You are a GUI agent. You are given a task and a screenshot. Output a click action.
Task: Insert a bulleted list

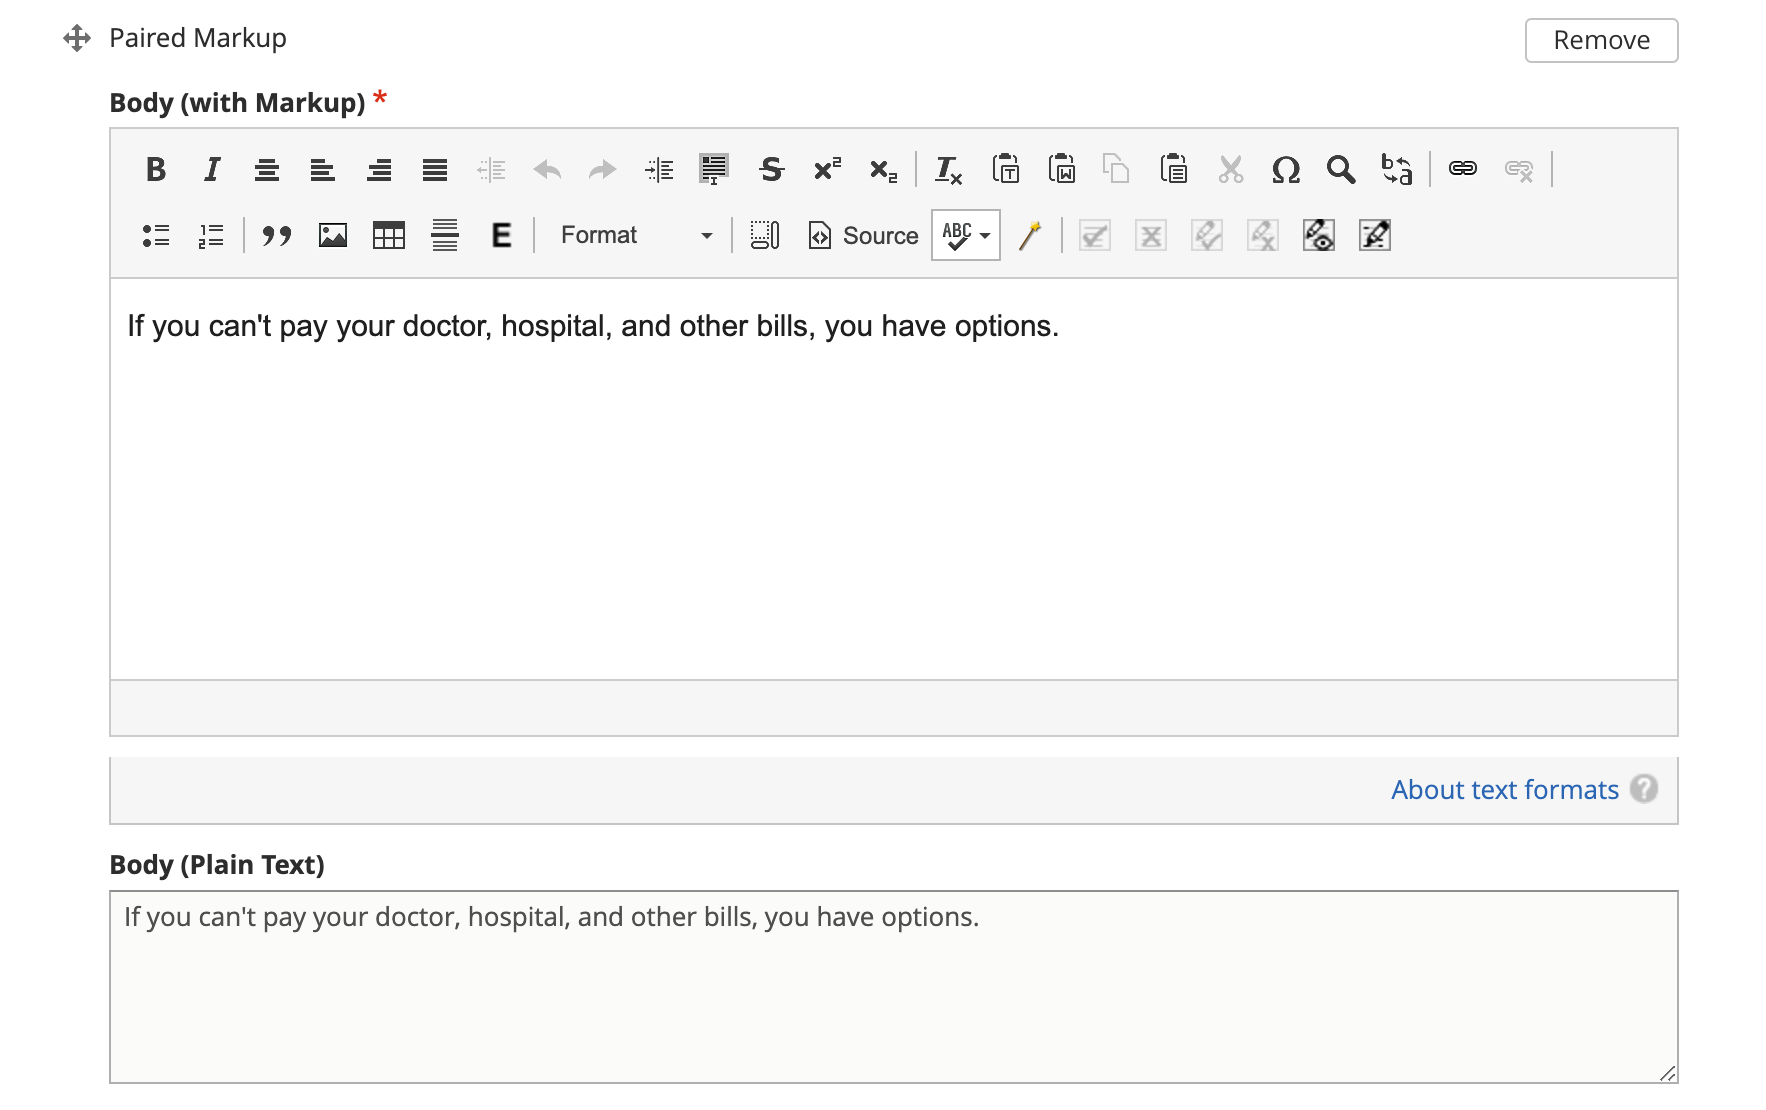pyautogui.click(x=155, y=235)
